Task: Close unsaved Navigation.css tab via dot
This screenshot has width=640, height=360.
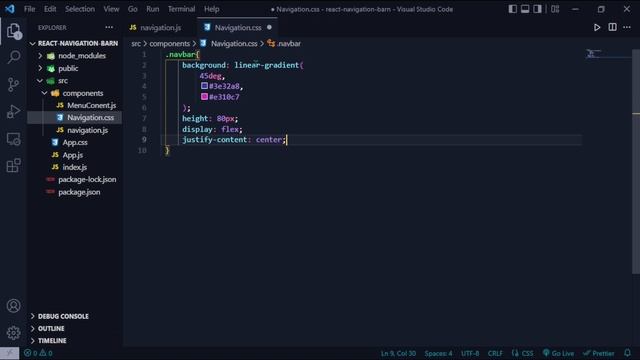Action: 269,27
